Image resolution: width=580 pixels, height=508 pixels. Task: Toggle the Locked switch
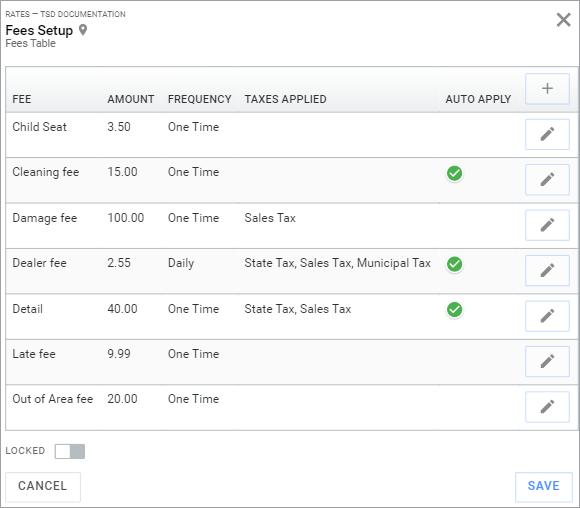coord(70,451)
